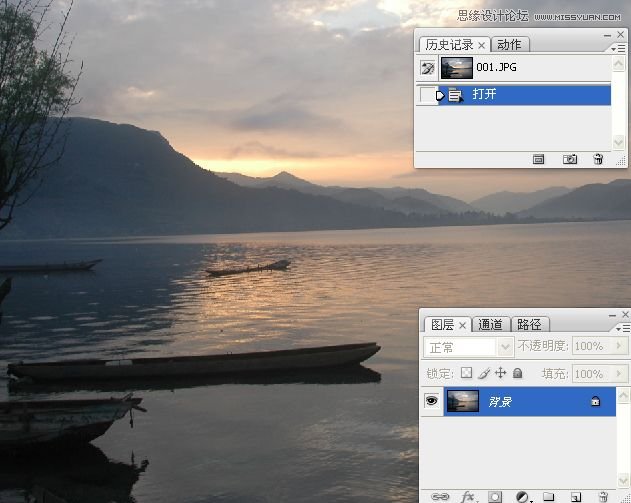Toggle history brush source box for 打开
Image resolution: width=631 pixels, height=503 pixels.
pos(427,95)
